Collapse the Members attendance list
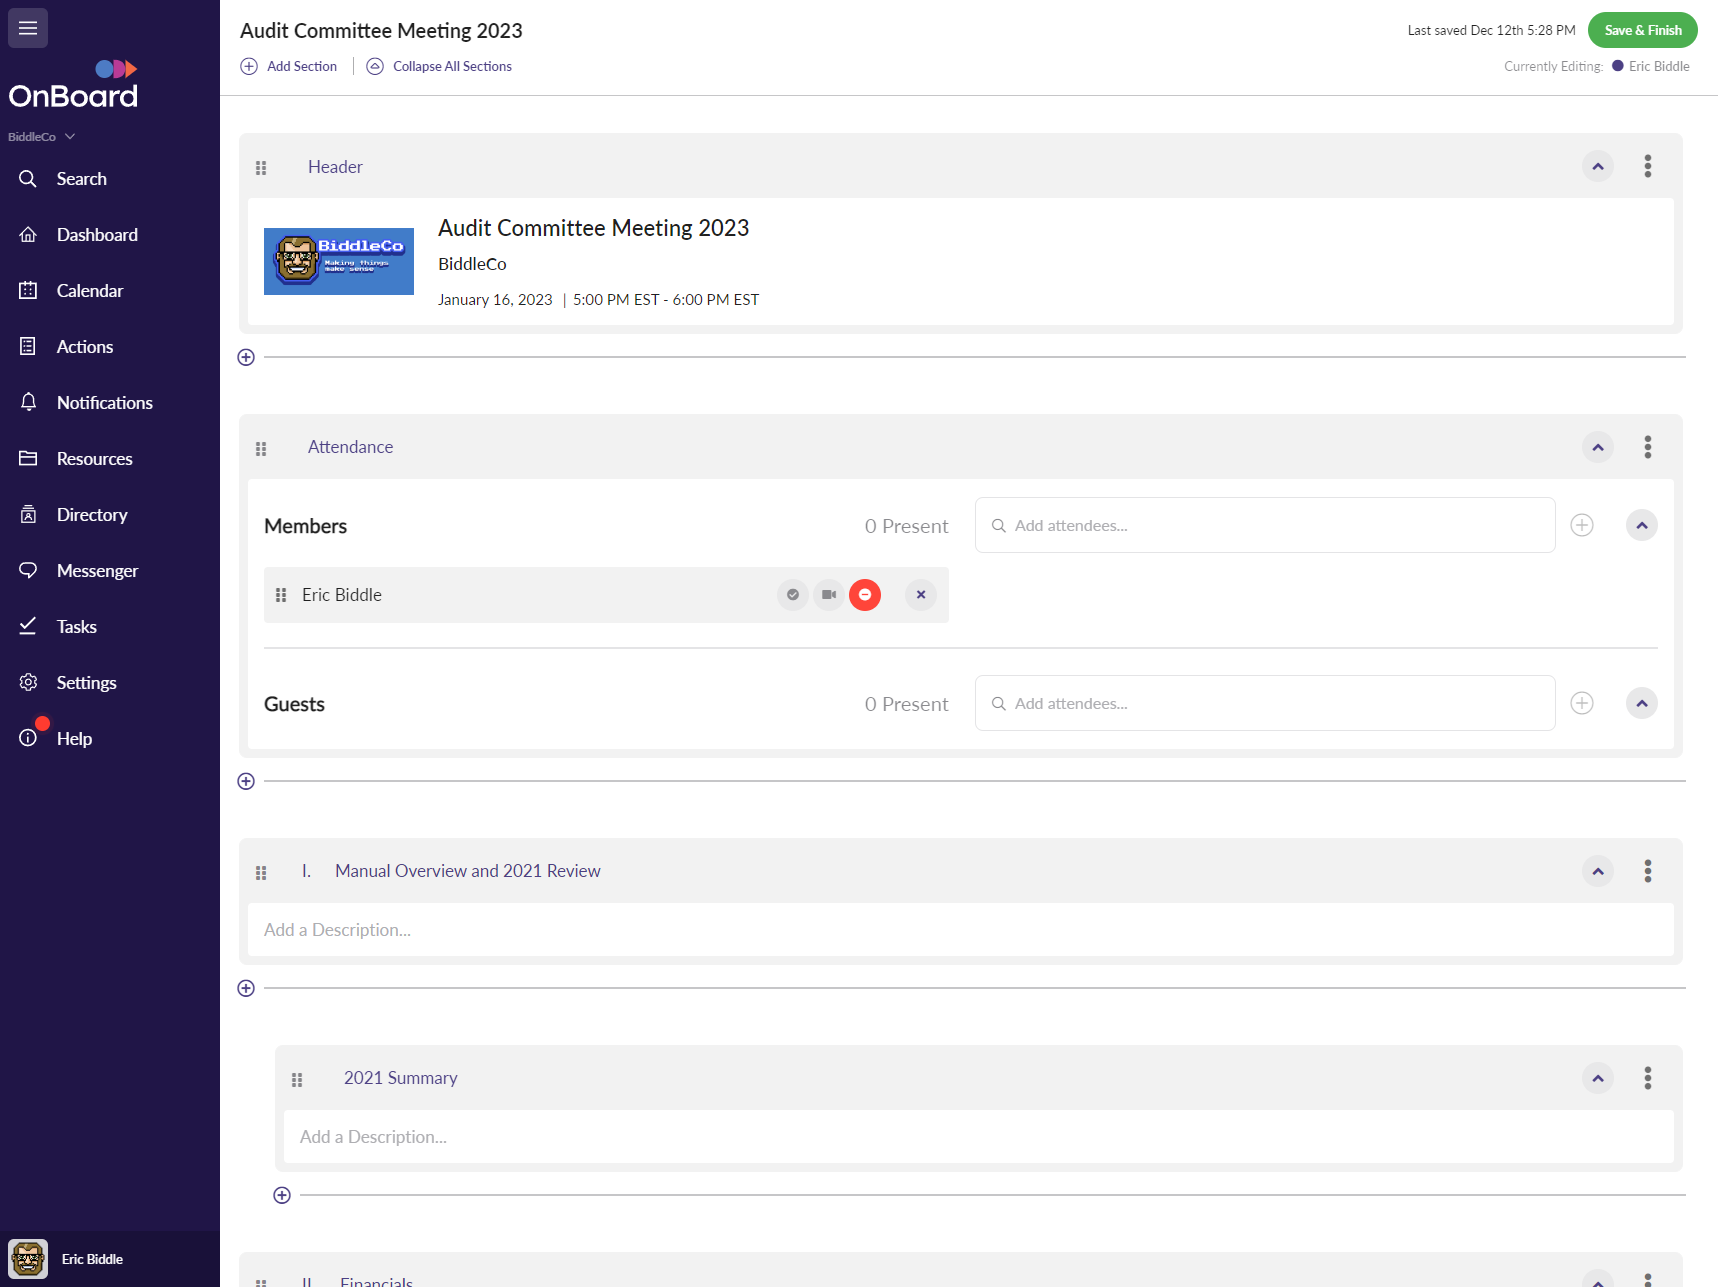 (1641, 525)
